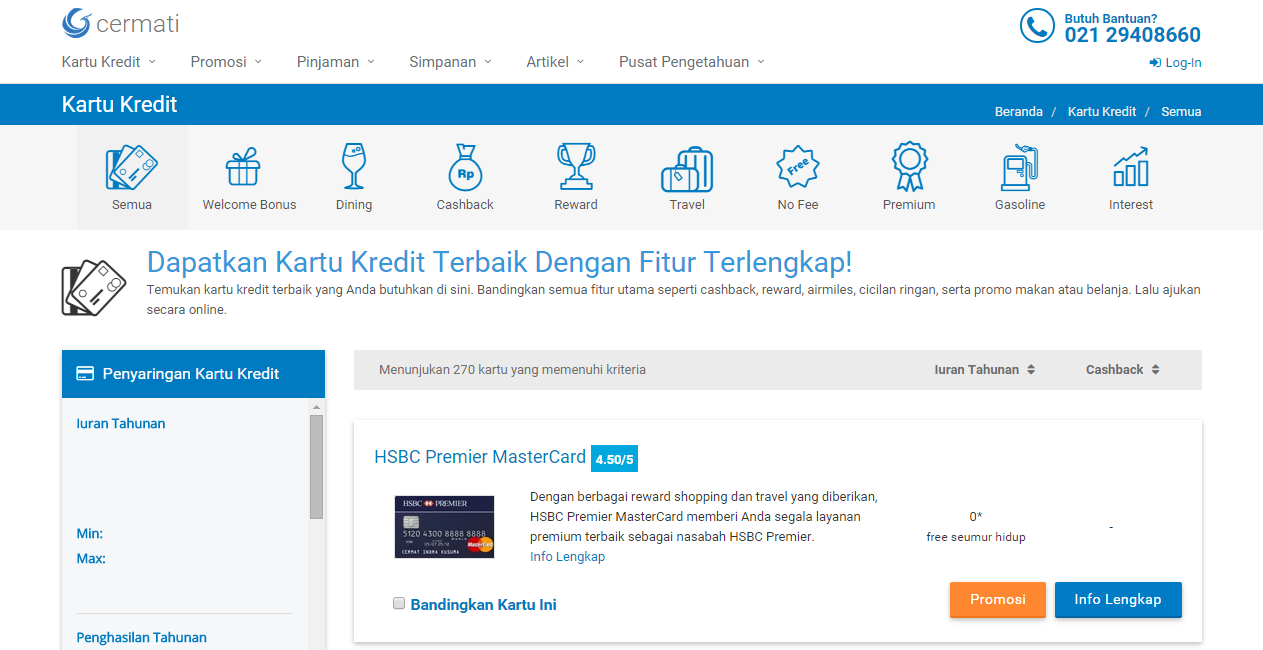Click the phone number 021 29408660
The image size is (1263, 650).
(x=1132, y=35)
